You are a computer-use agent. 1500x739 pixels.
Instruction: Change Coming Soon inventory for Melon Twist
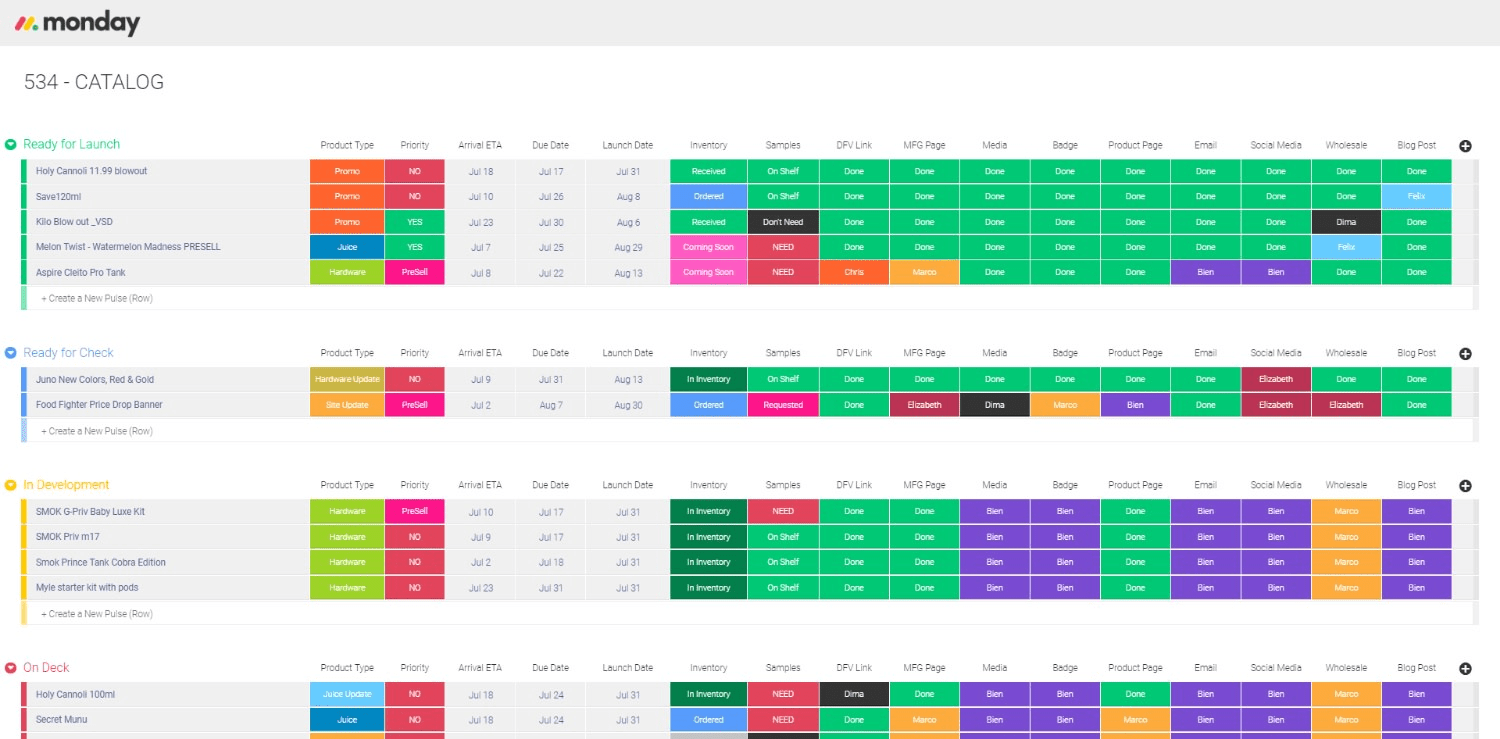tap(709, 247)
